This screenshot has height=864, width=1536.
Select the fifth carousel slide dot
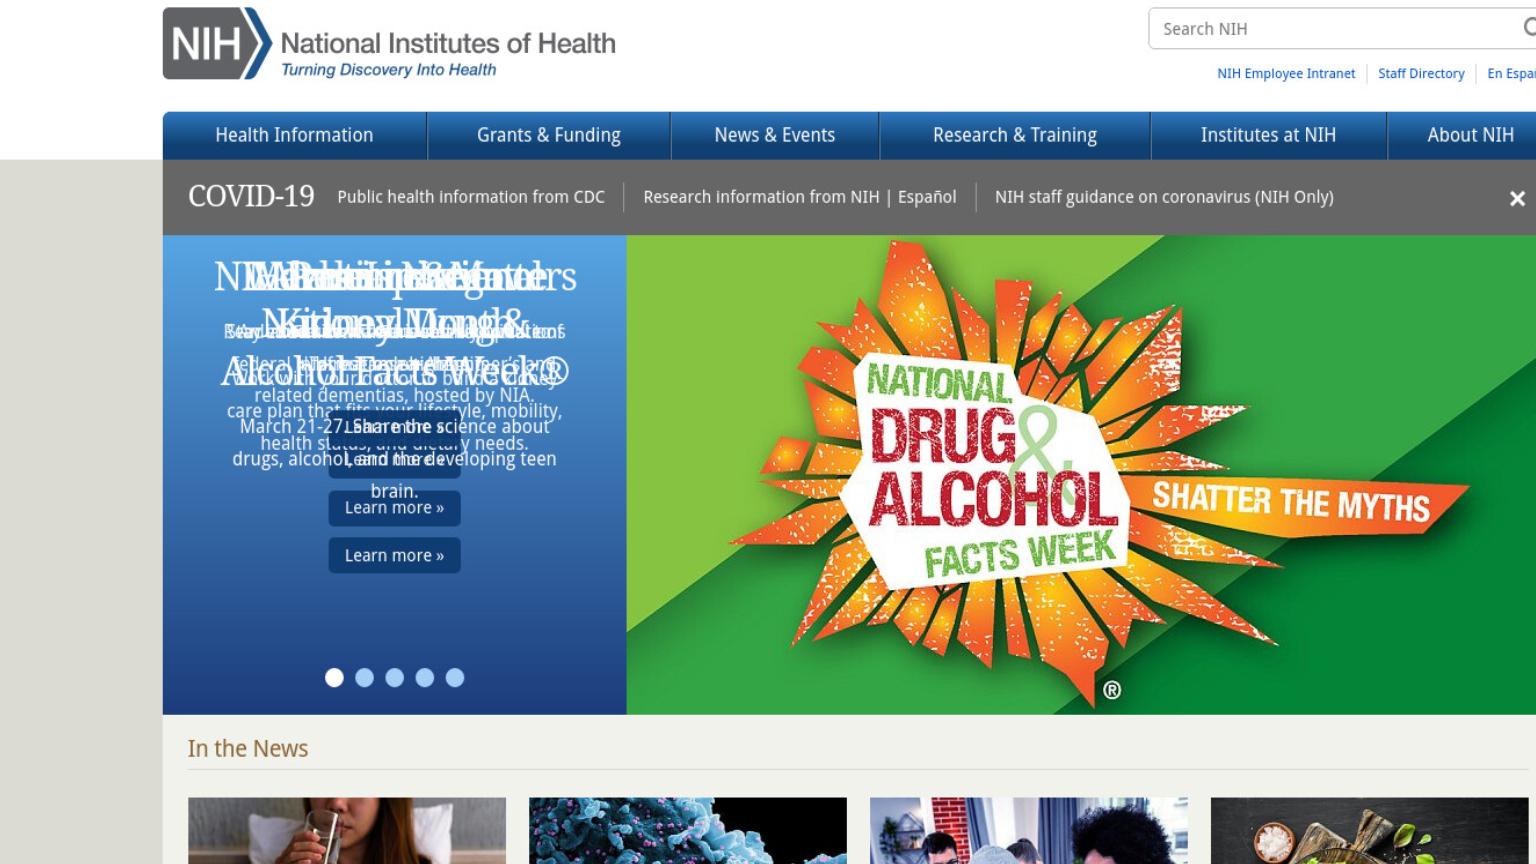pos(455,678)
